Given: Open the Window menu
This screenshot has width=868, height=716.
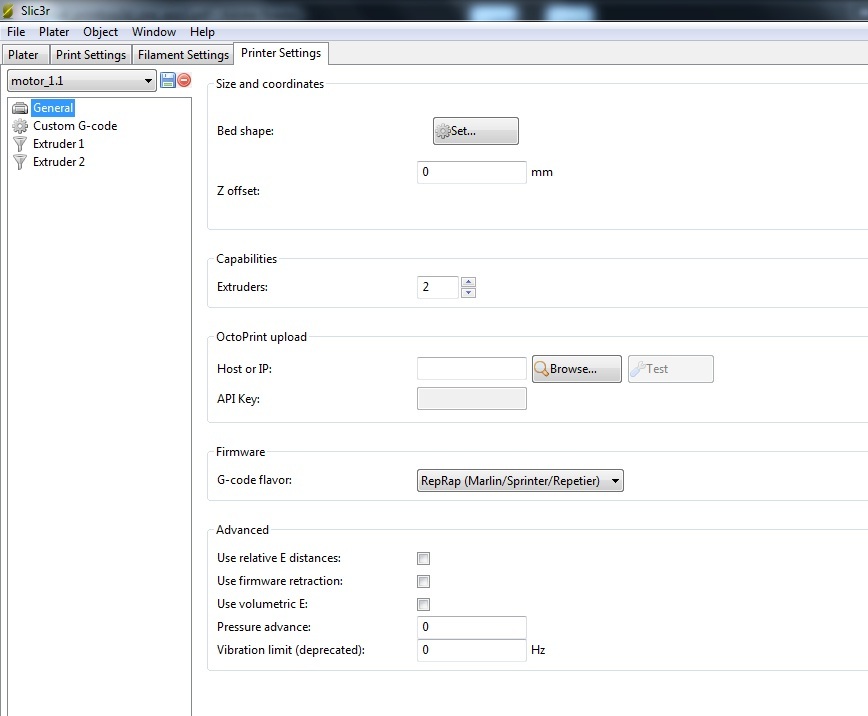Looking at the screenshot, I should [x=154, y=32].
